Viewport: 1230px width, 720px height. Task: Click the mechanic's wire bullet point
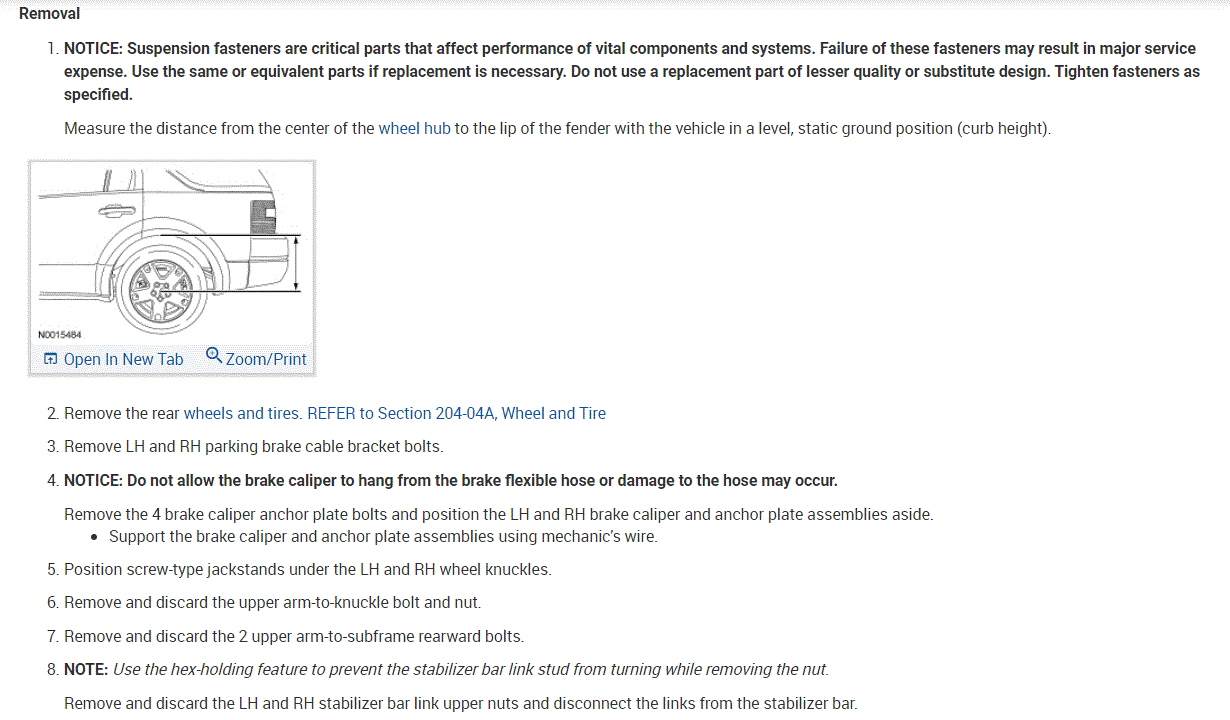point(383,536)
